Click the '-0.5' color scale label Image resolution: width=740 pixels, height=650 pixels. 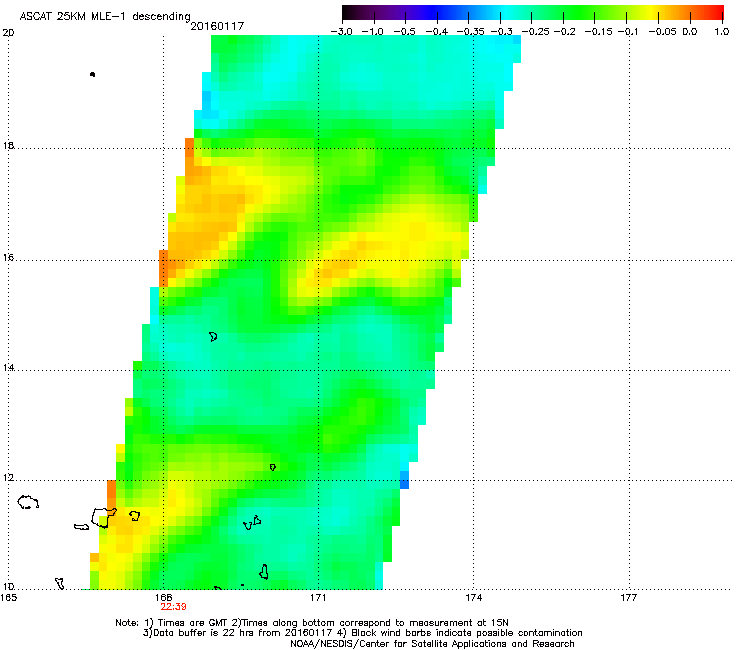pos(404,32)
